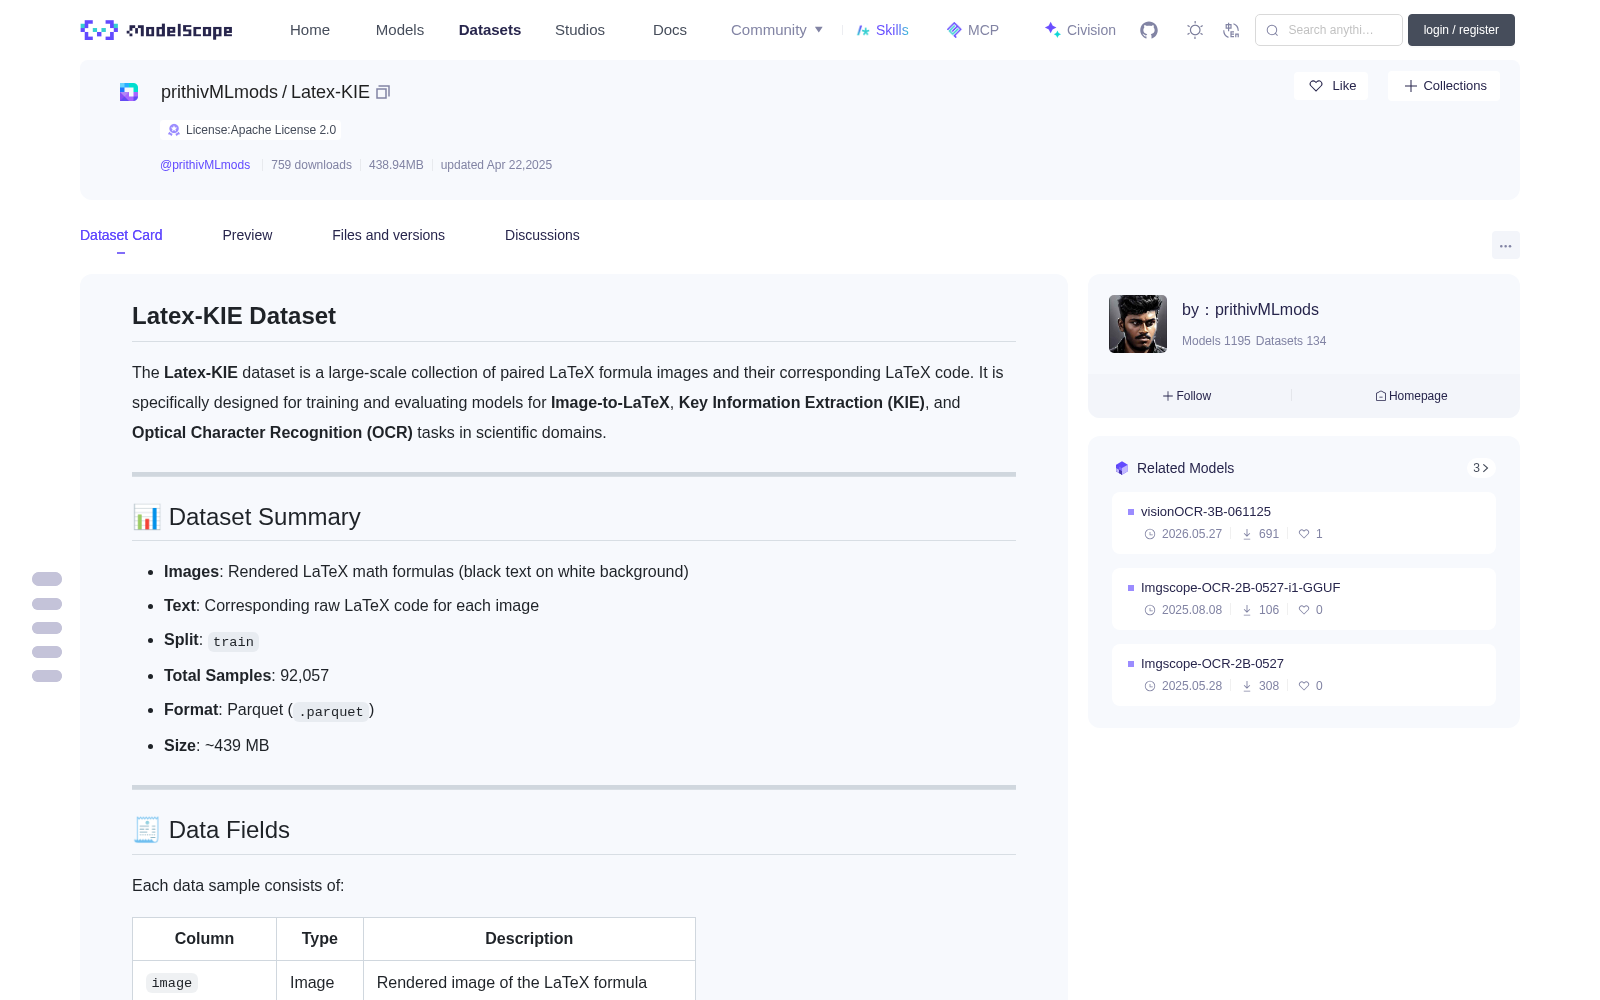Click 'License:Apache License 2.0' badge
This screenshot has height=1000, width=1600.
[x=251, y=130]
